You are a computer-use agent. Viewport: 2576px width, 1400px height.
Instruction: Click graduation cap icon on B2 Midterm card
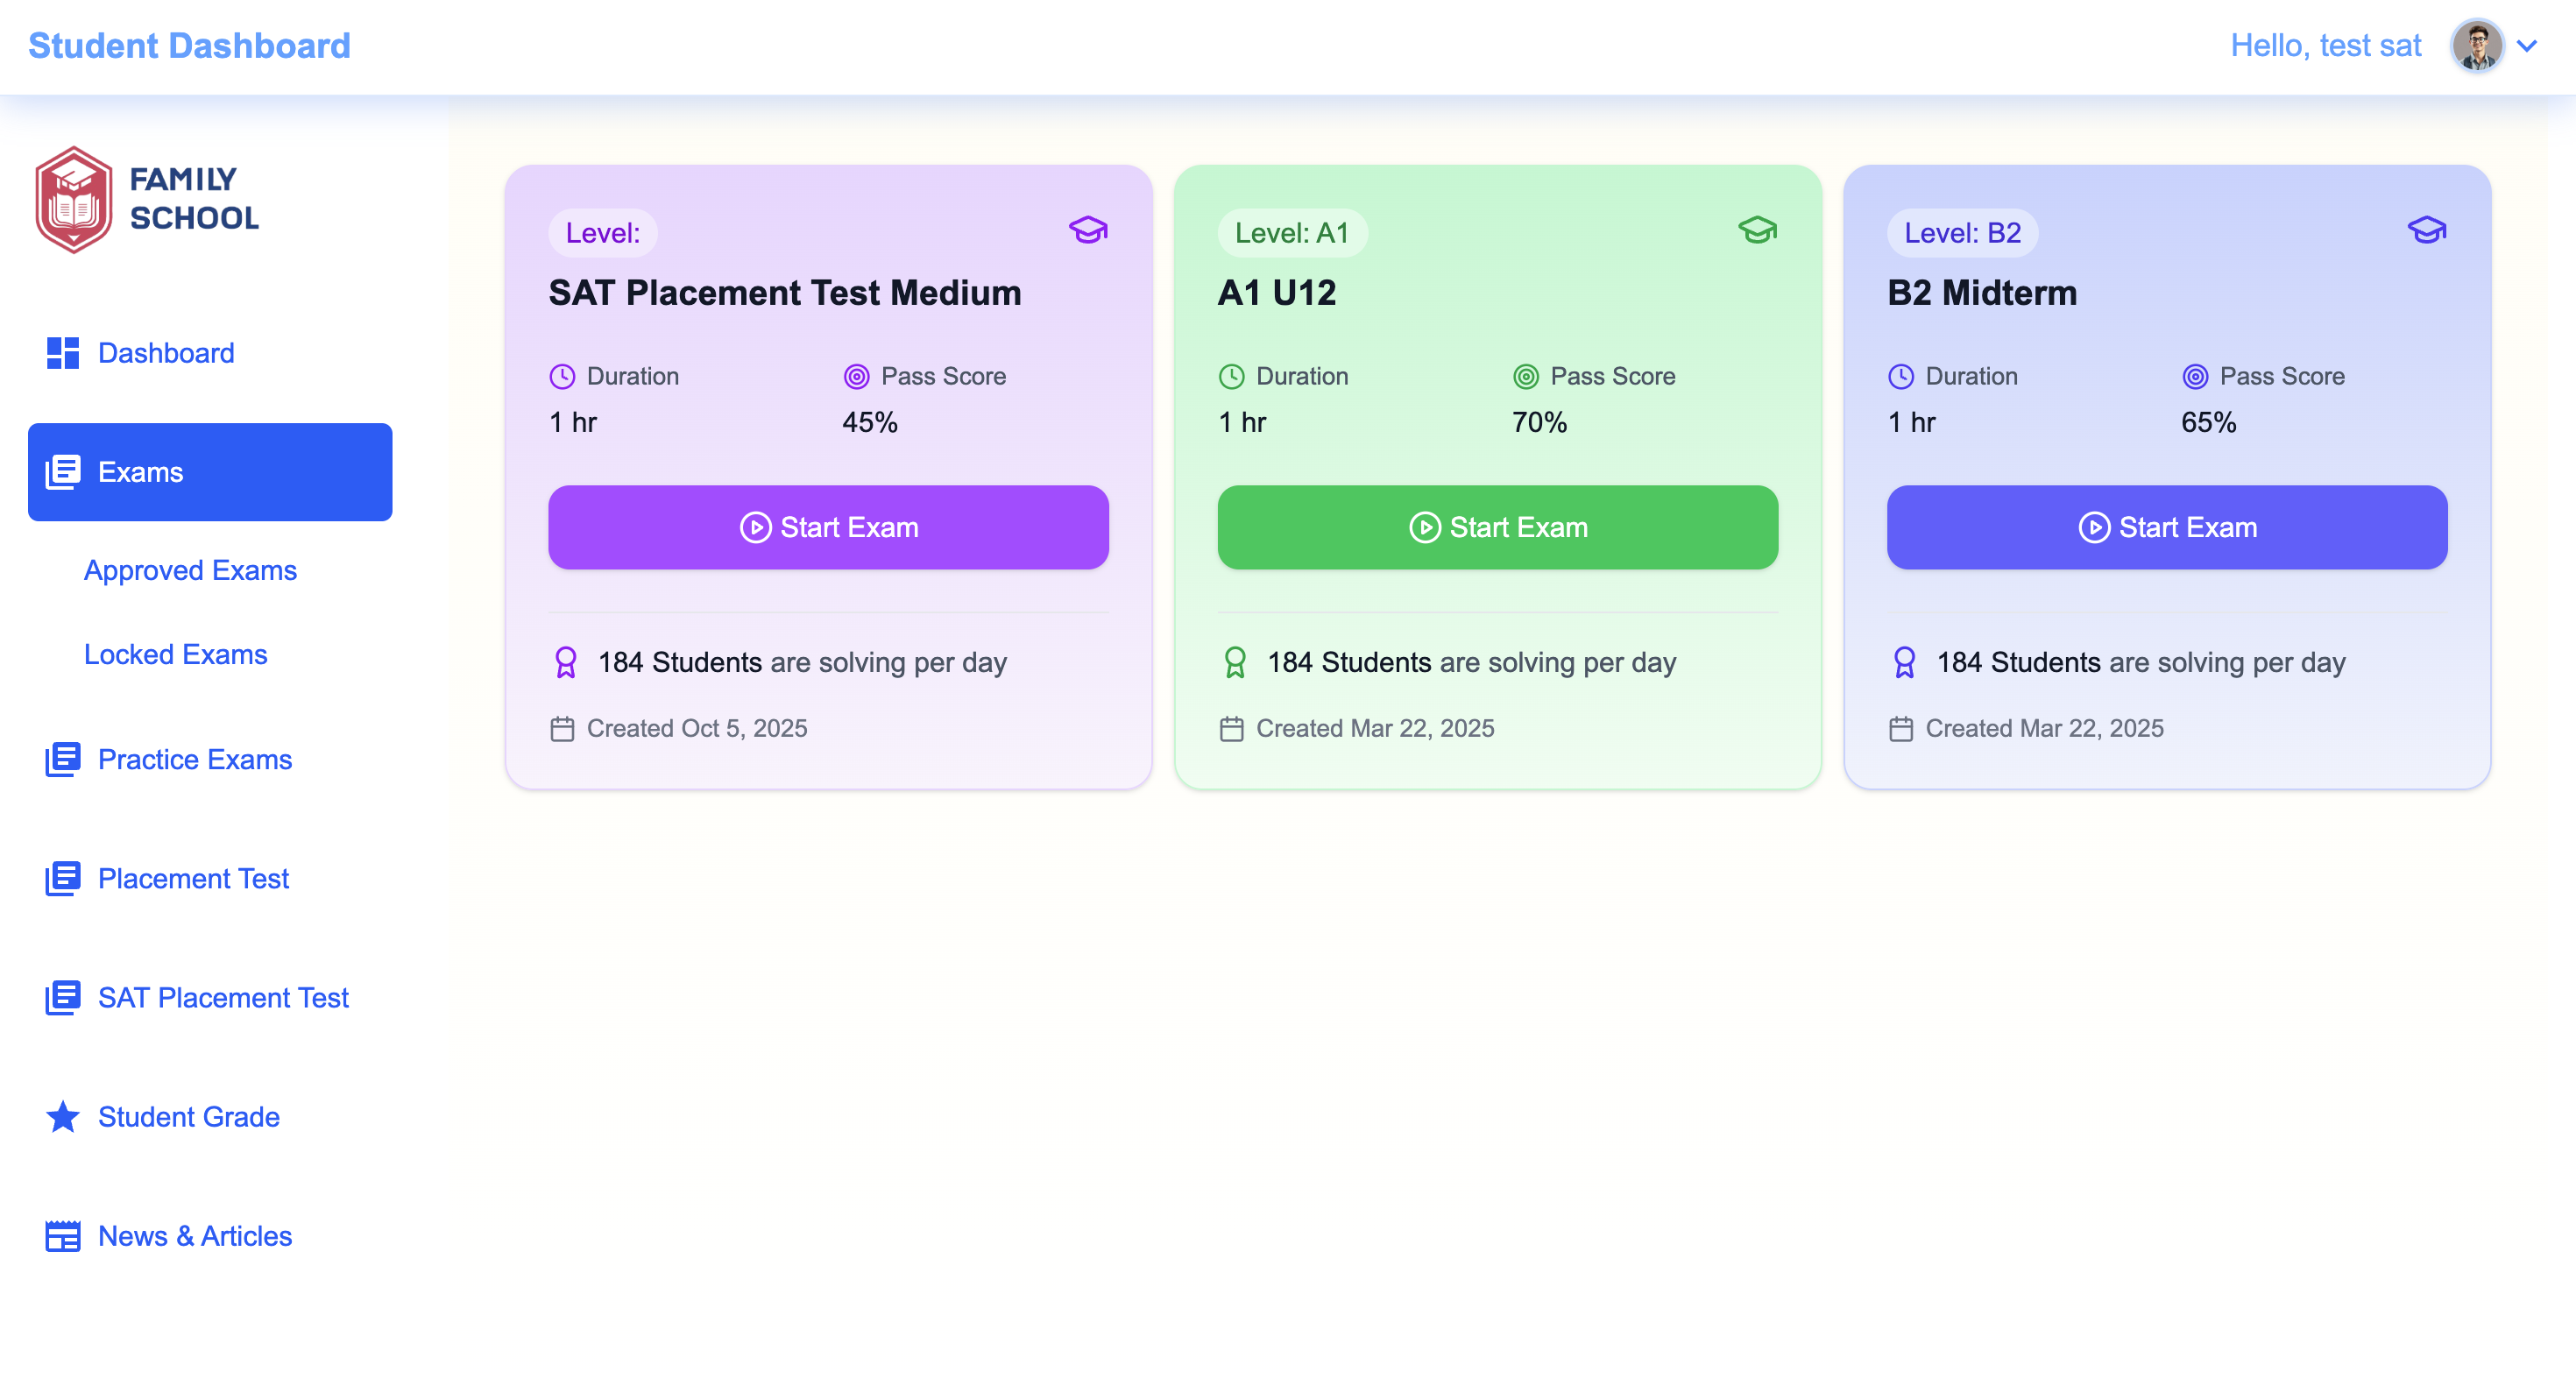click(2426, 231)
